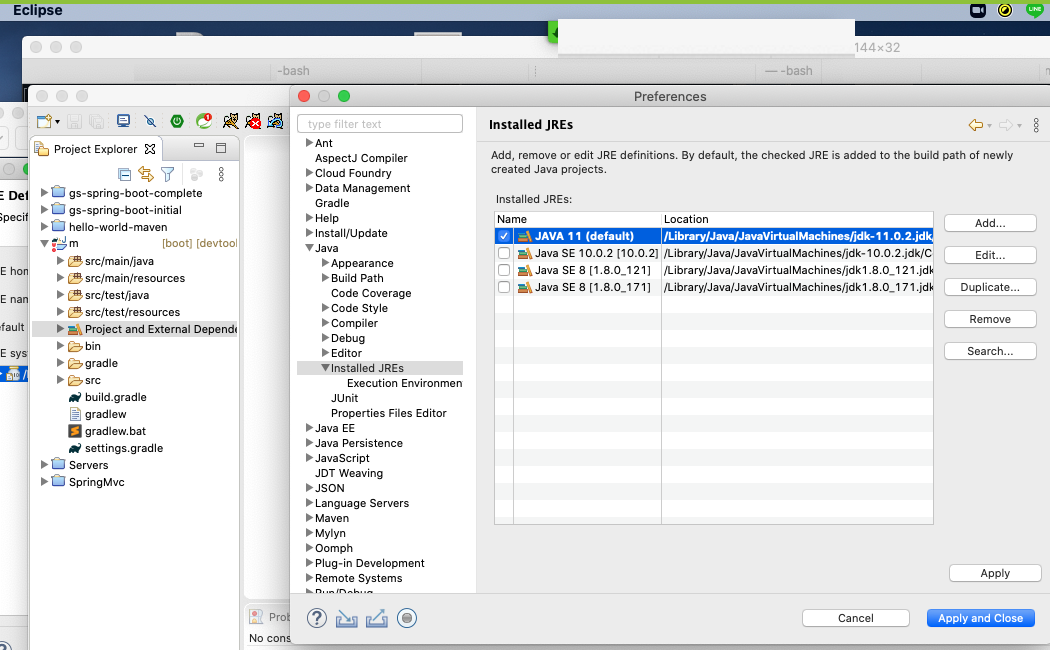Select gradlew.bat file in Project Explorer
Viewport: 1050px width, 650px height.
point(115,431)
